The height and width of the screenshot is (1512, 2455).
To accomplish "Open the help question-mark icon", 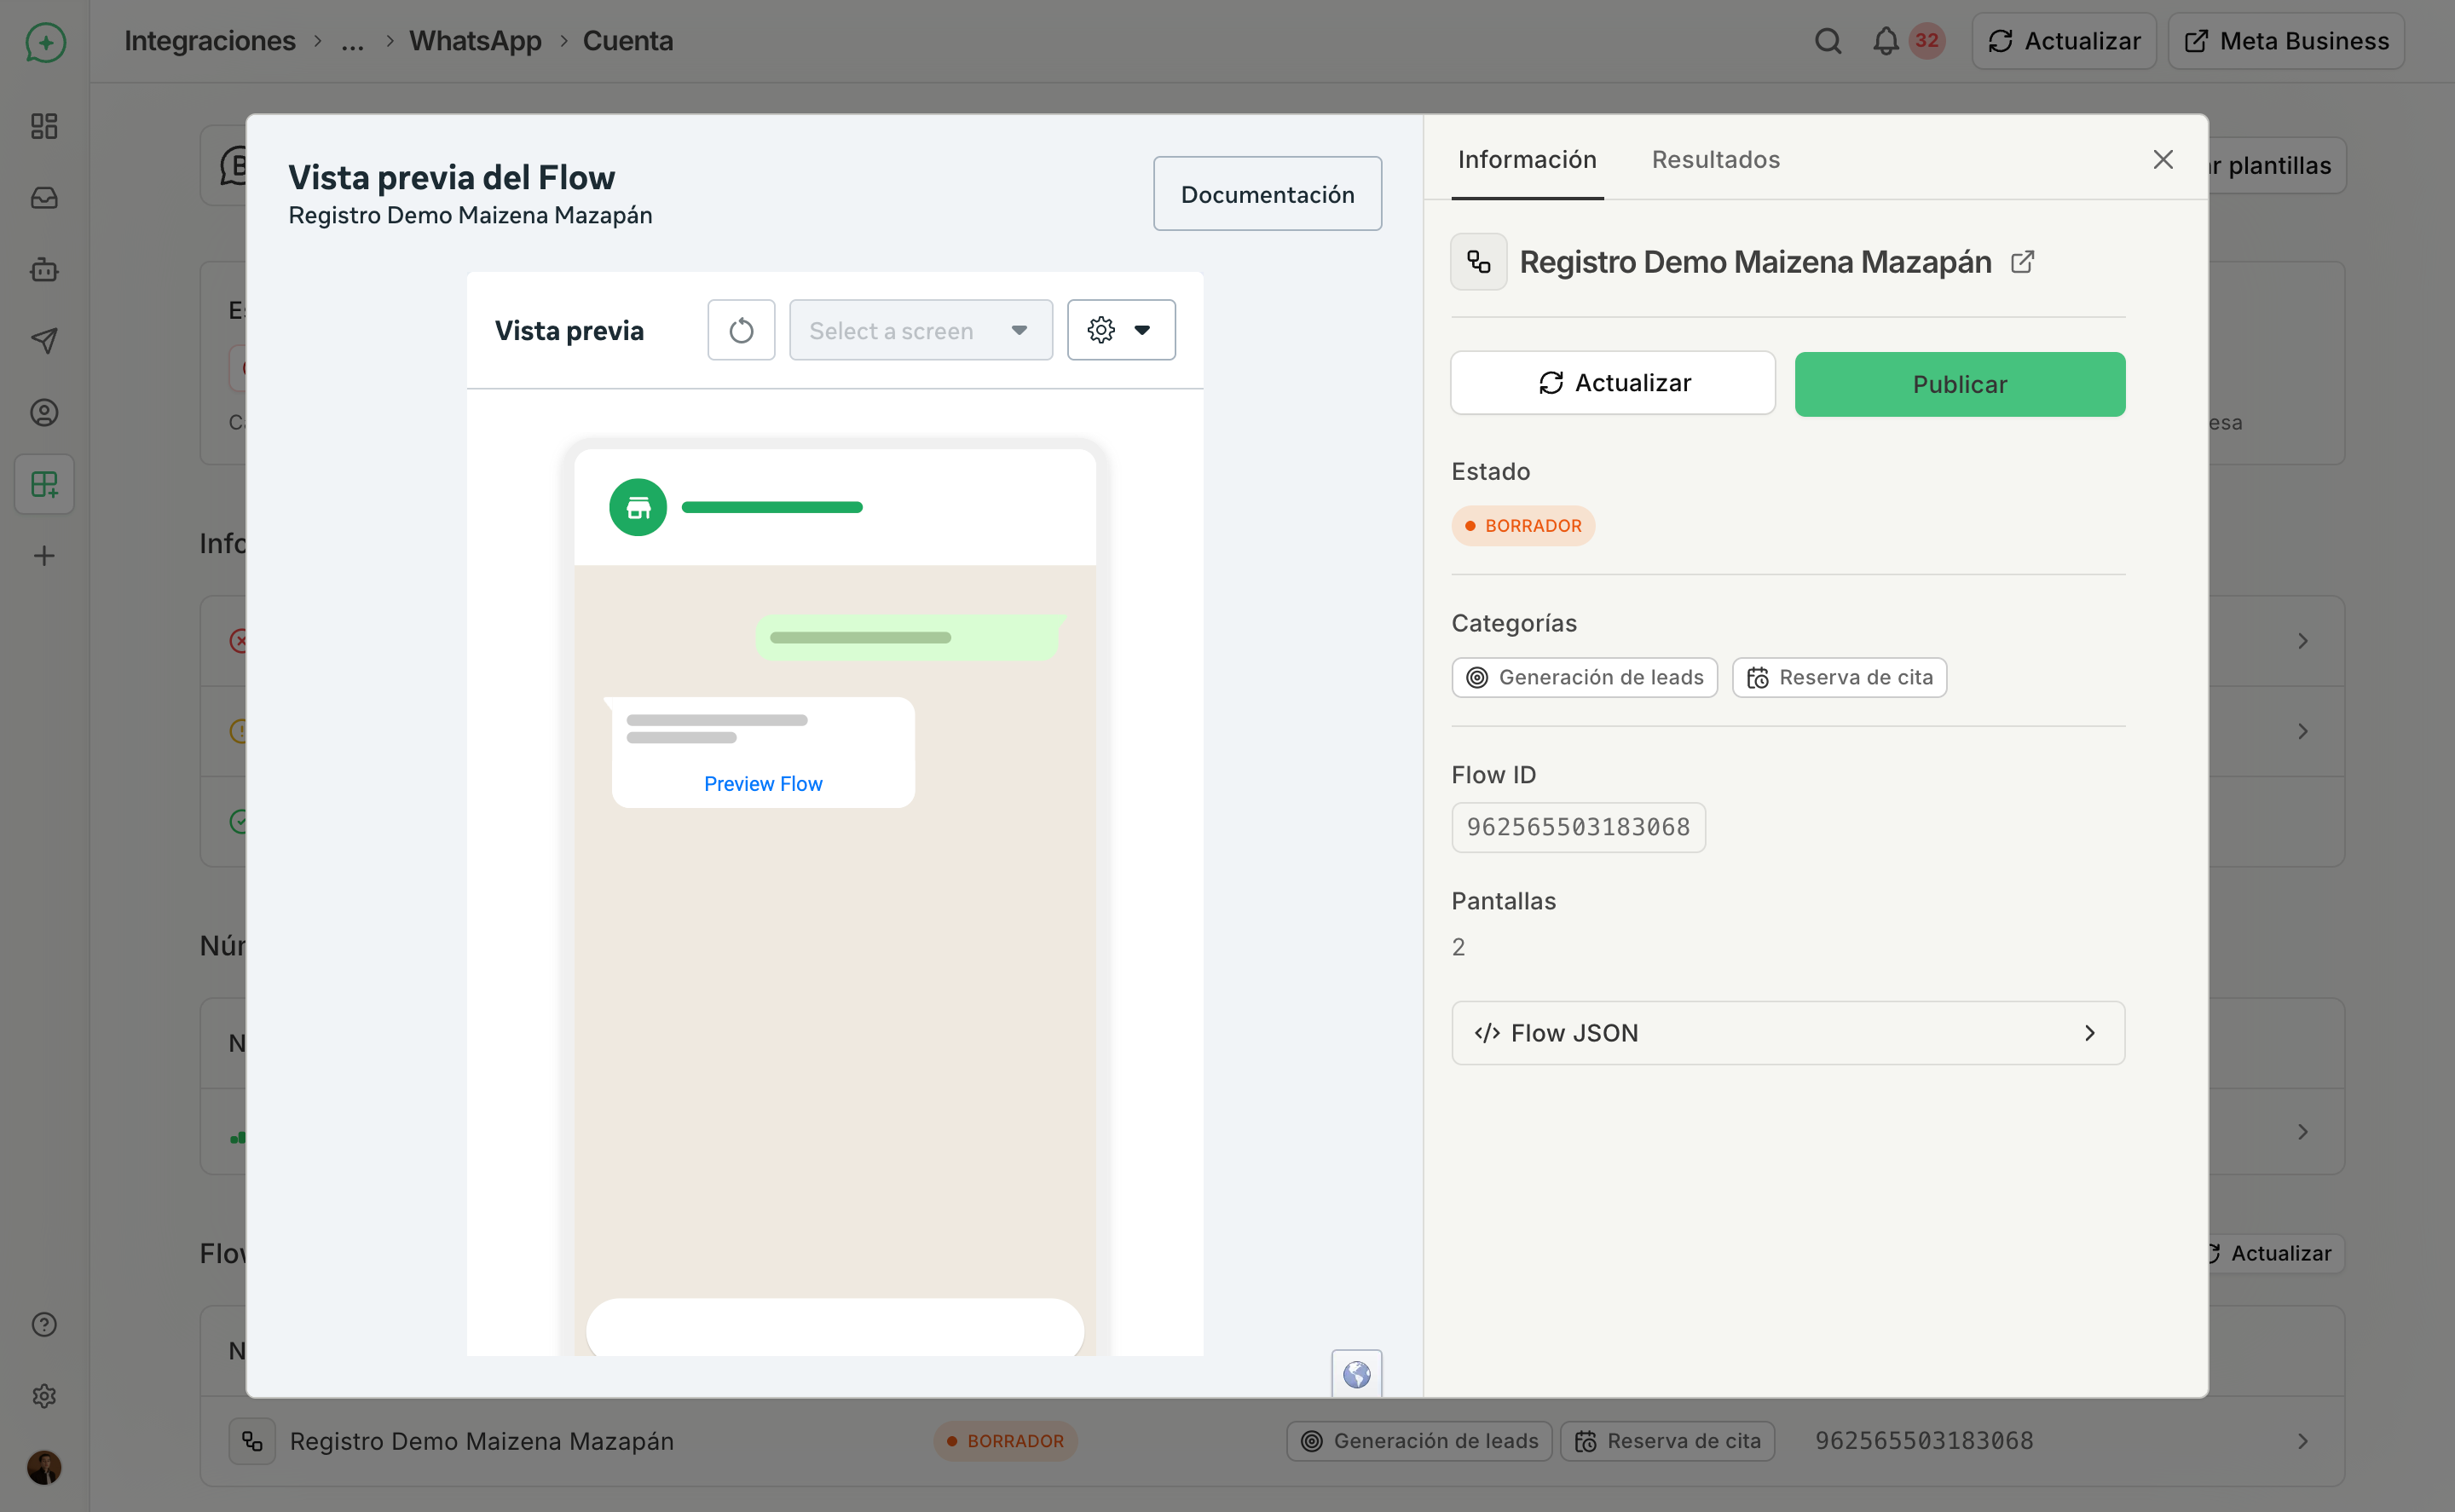I will coord(44,1324).
